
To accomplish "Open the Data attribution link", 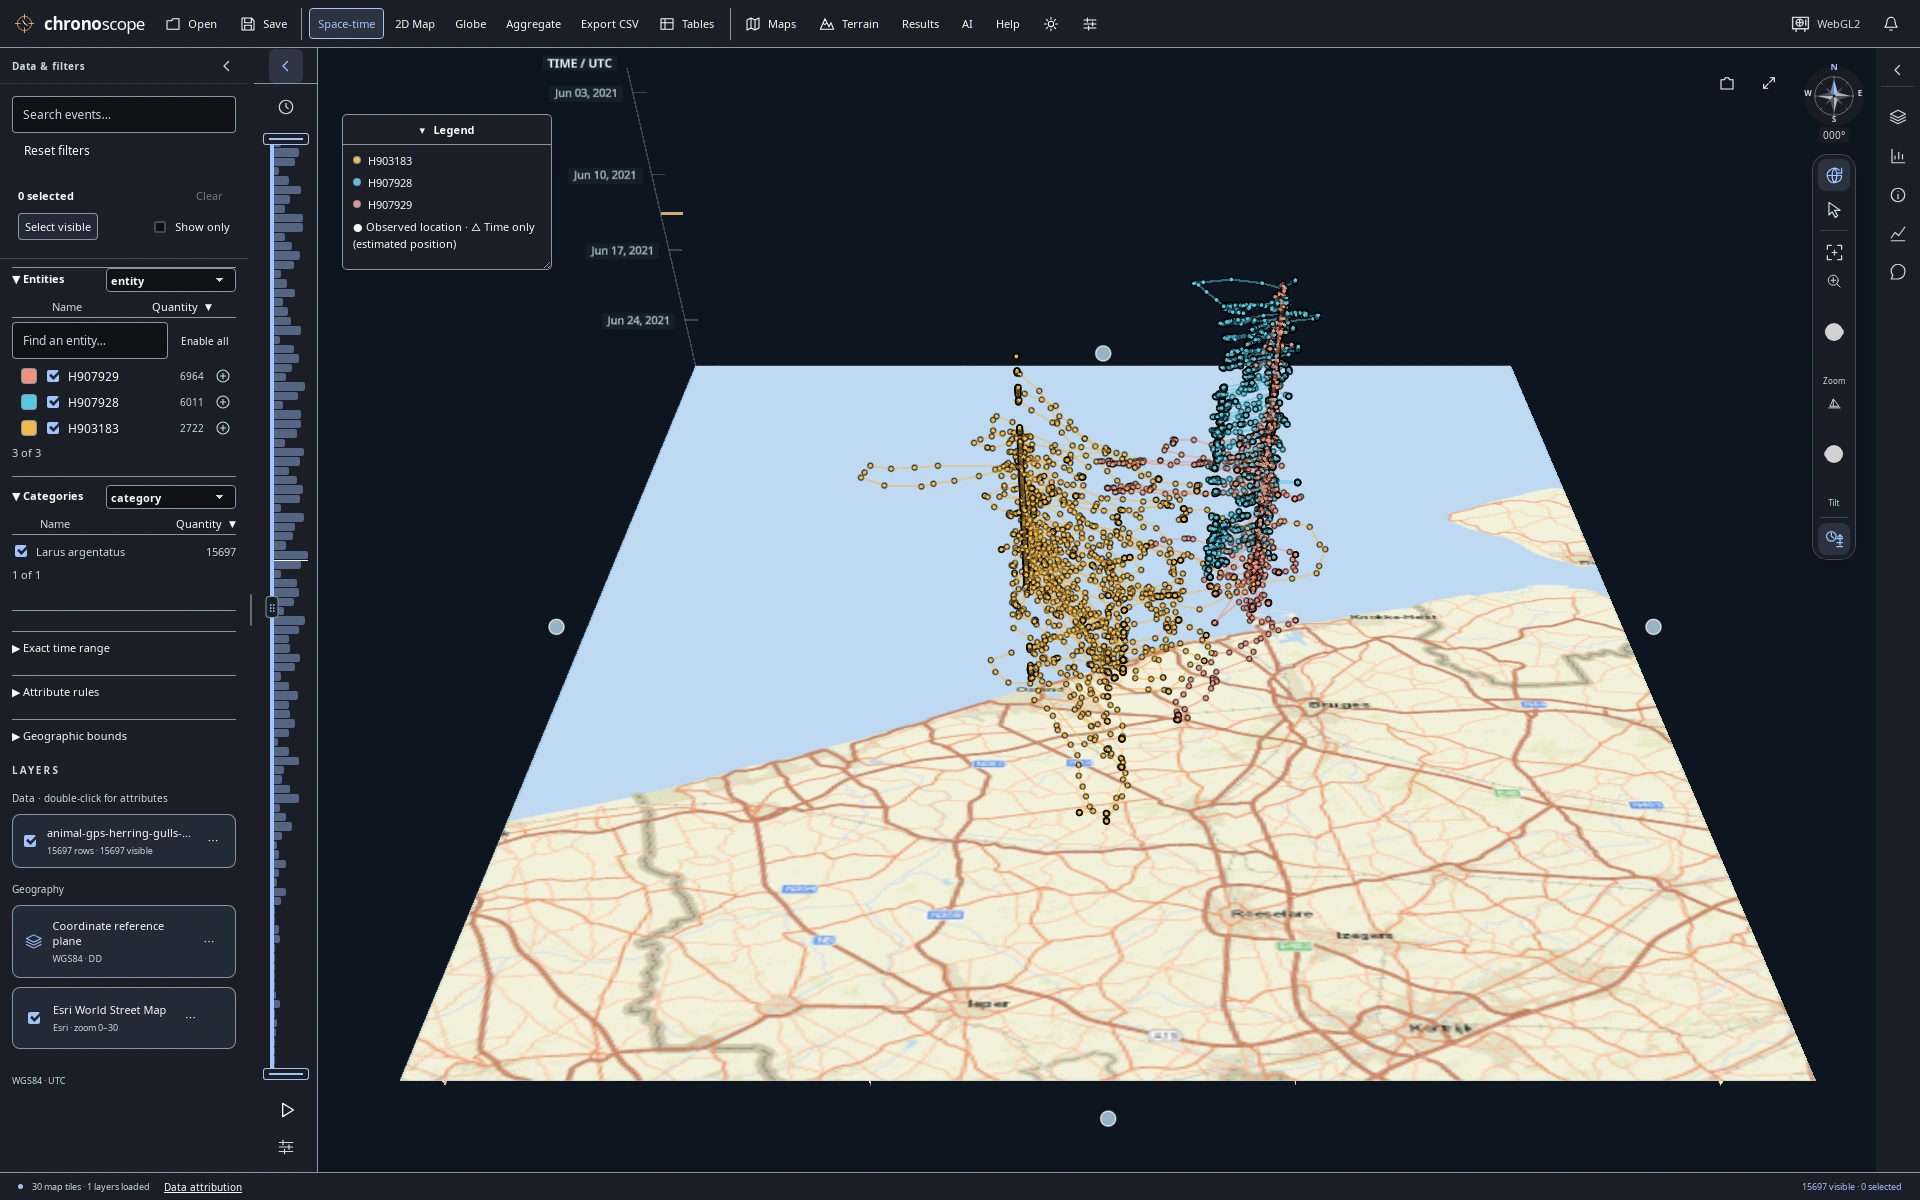I will click(x=203, y=1187).
